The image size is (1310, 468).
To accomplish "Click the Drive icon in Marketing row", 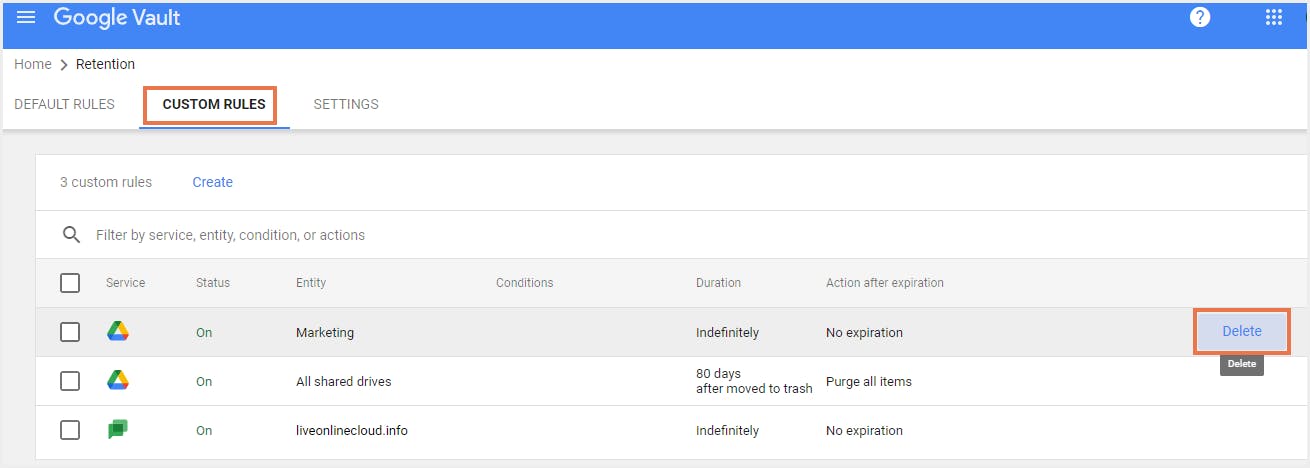I will (118, 332).
